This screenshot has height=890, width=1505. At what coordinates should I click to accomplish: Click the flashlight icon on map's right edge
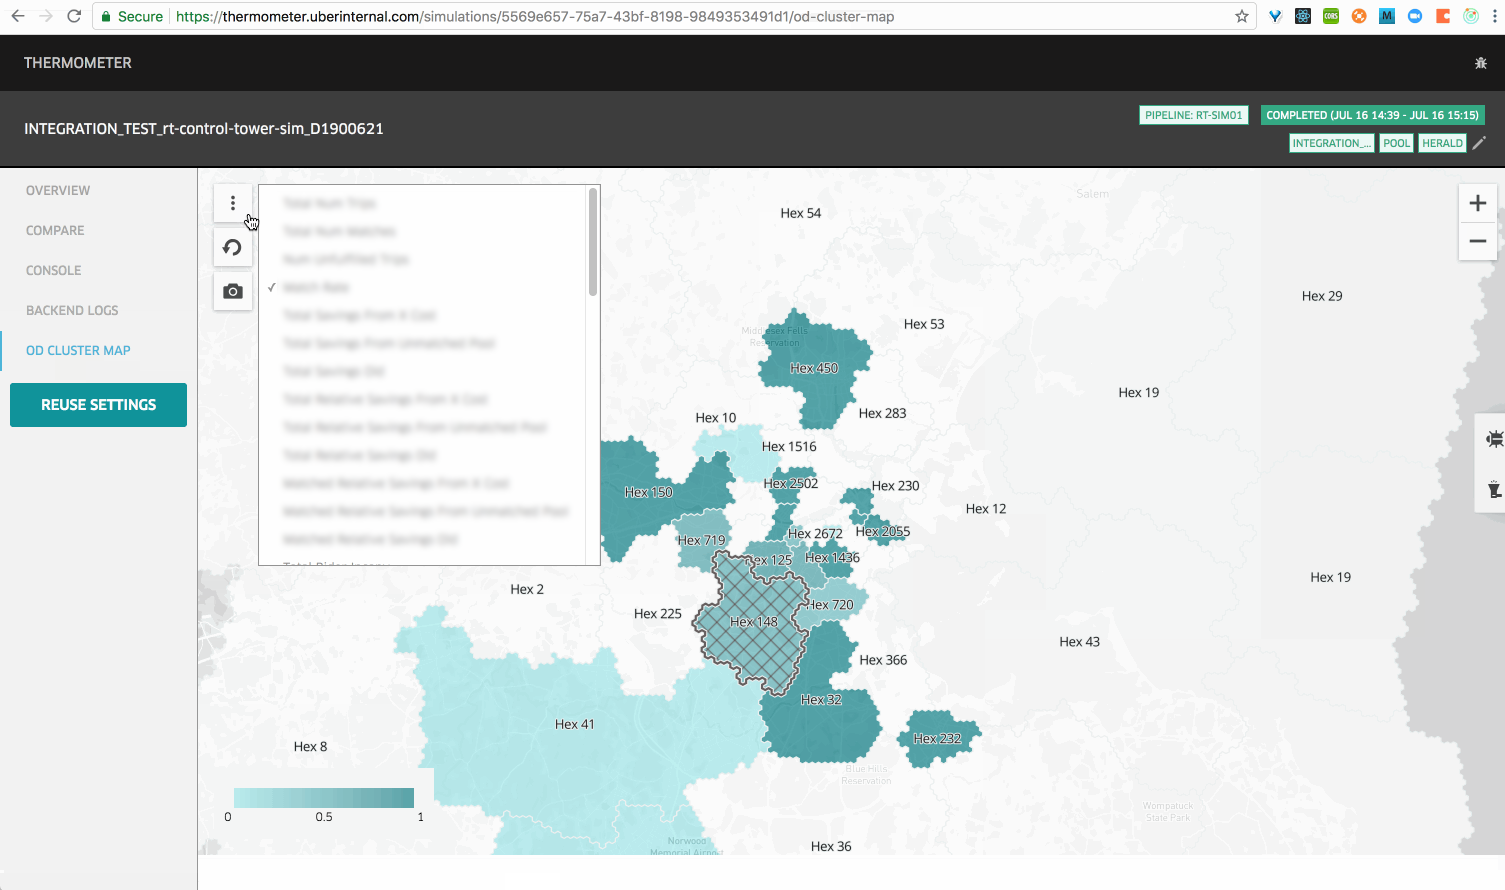pyautogui.click(x=1494, y=489)
